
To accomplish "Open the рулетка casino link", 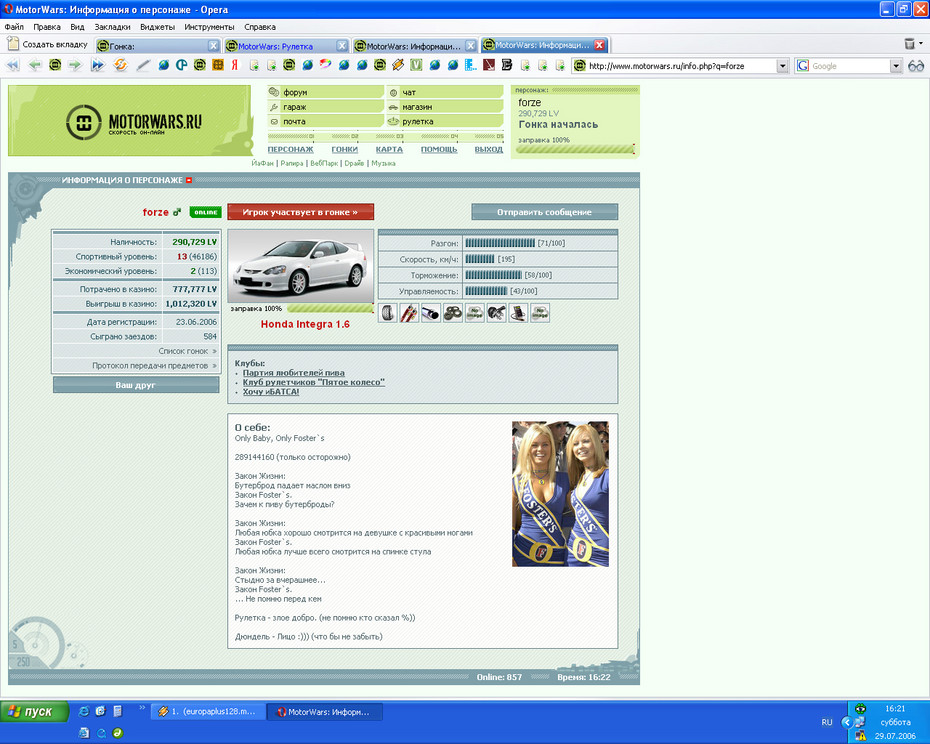I will coord(445,121).
